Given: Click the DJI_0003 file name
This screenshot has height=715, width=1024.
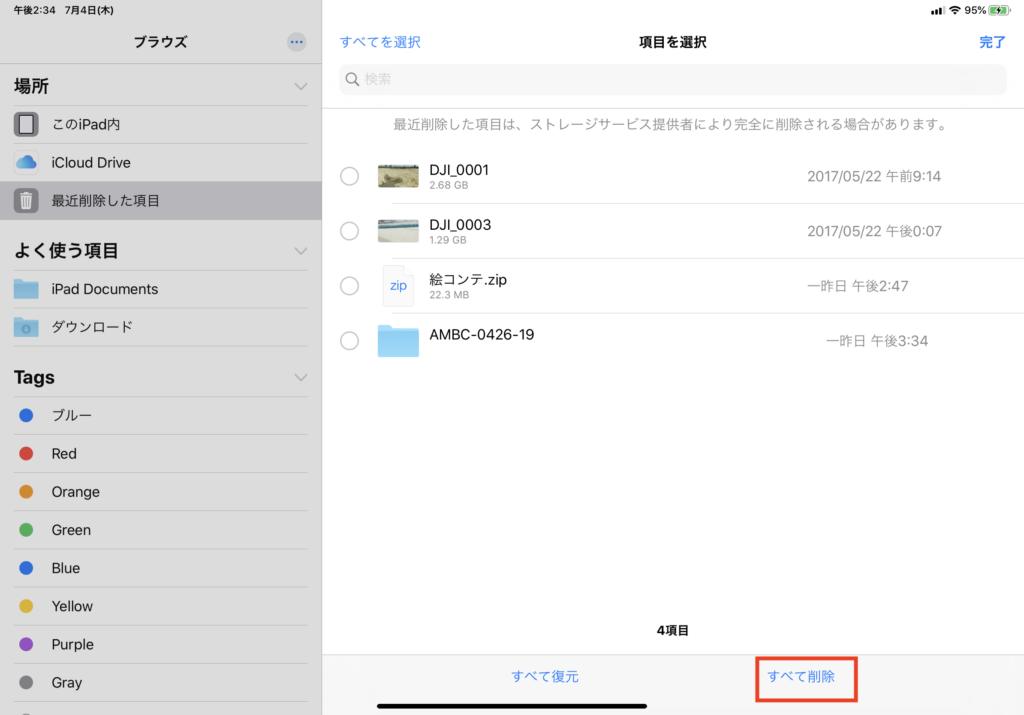Looking at the screenshot, I should click(460, 225).
